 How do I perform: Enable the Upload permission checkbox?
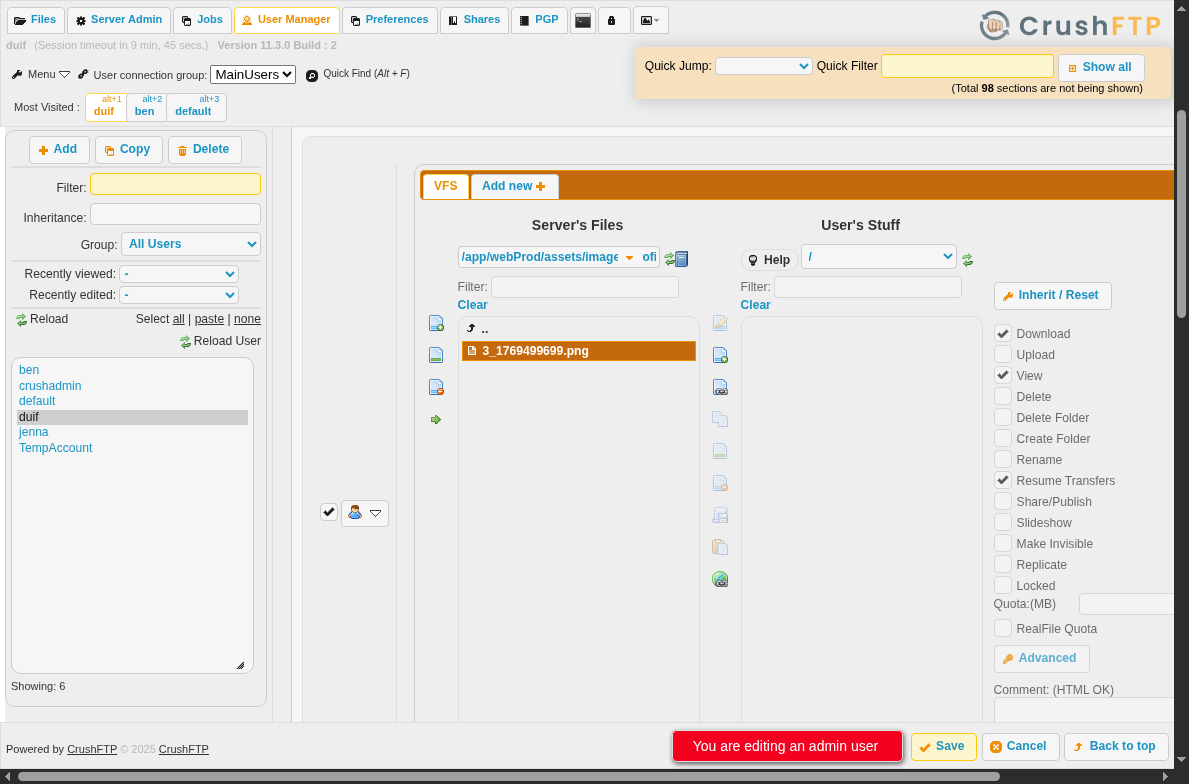pos(1003,354)
